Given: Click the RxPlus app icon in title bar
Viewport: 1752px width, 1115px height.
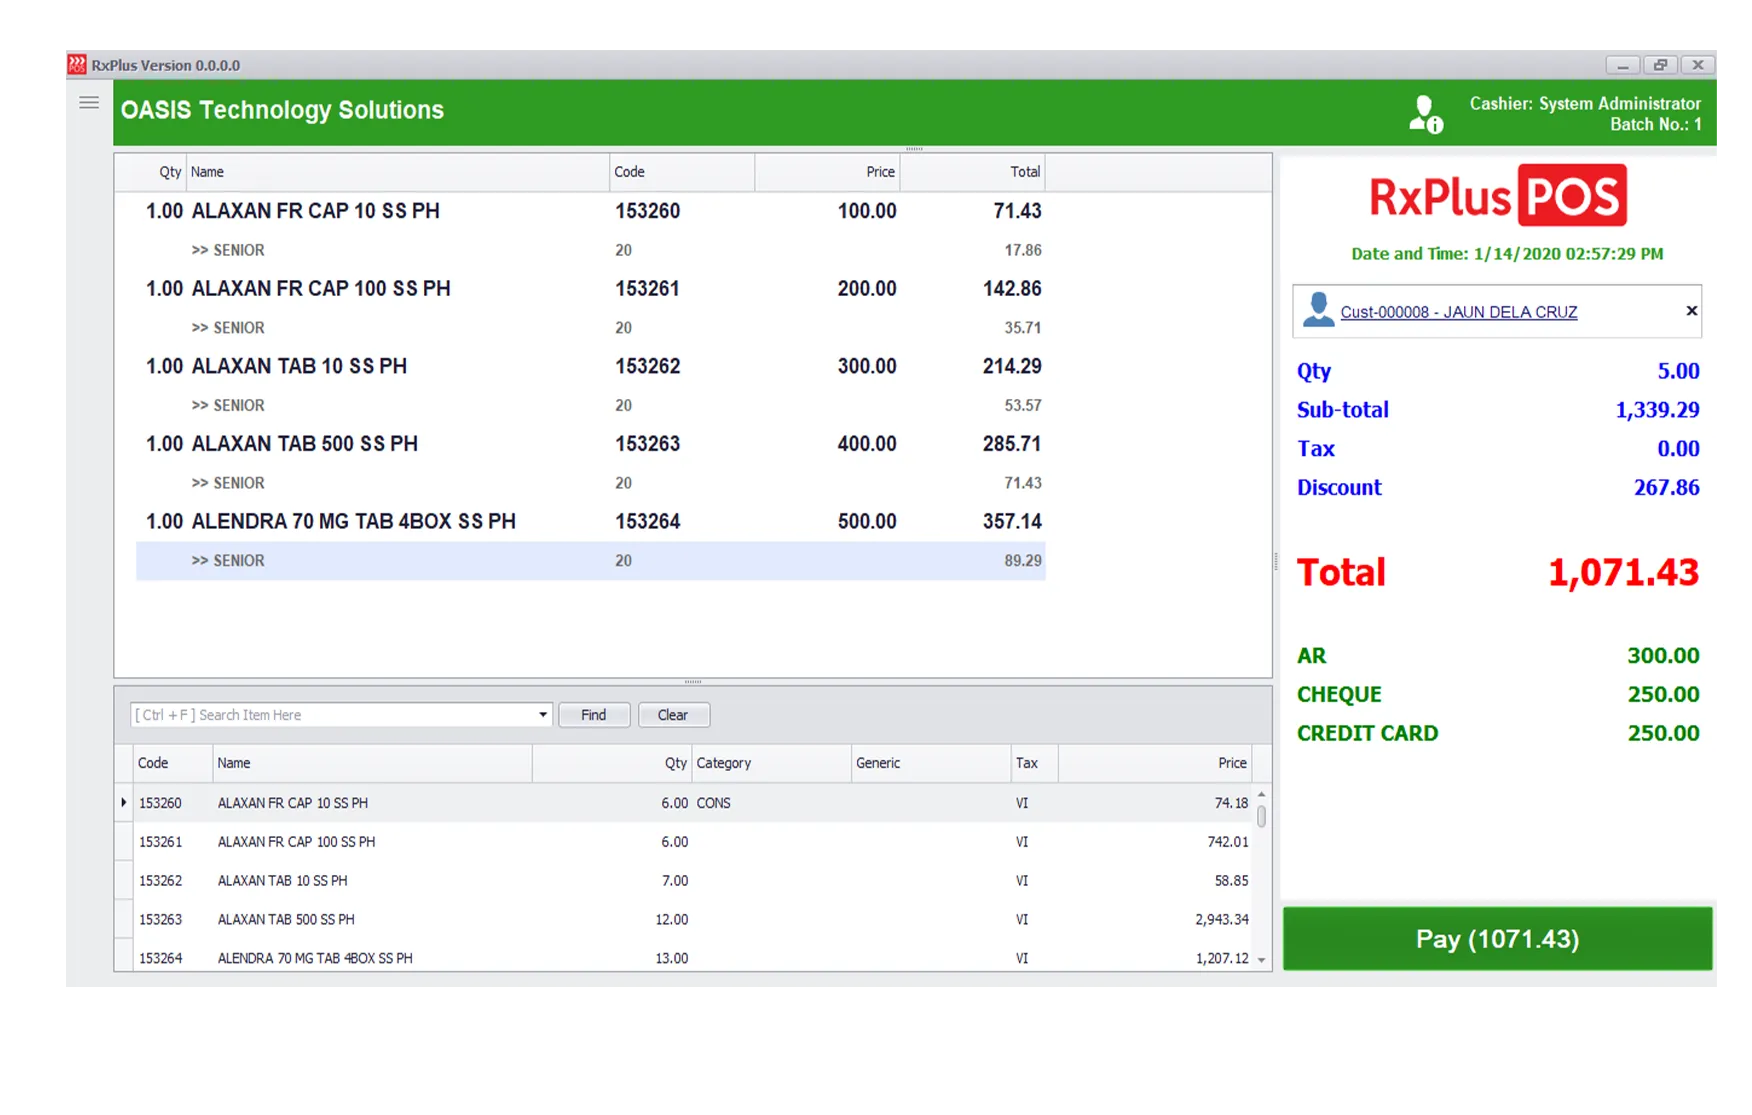Looking at the screenshot, I should (x=77, y=65).
